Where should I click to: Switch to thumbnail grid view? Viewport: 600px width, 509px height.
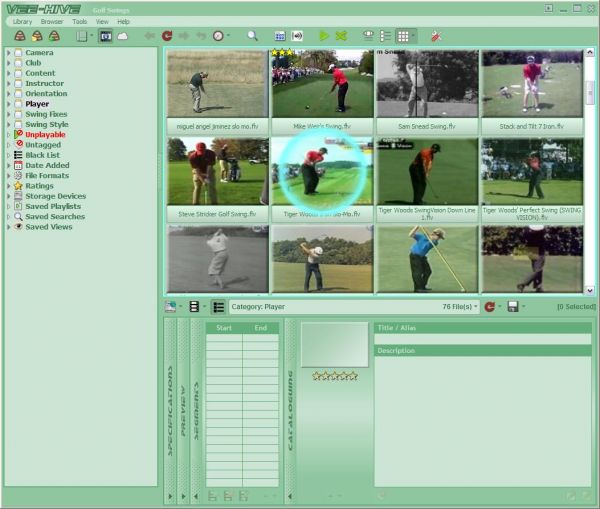(x=403, y=36)
